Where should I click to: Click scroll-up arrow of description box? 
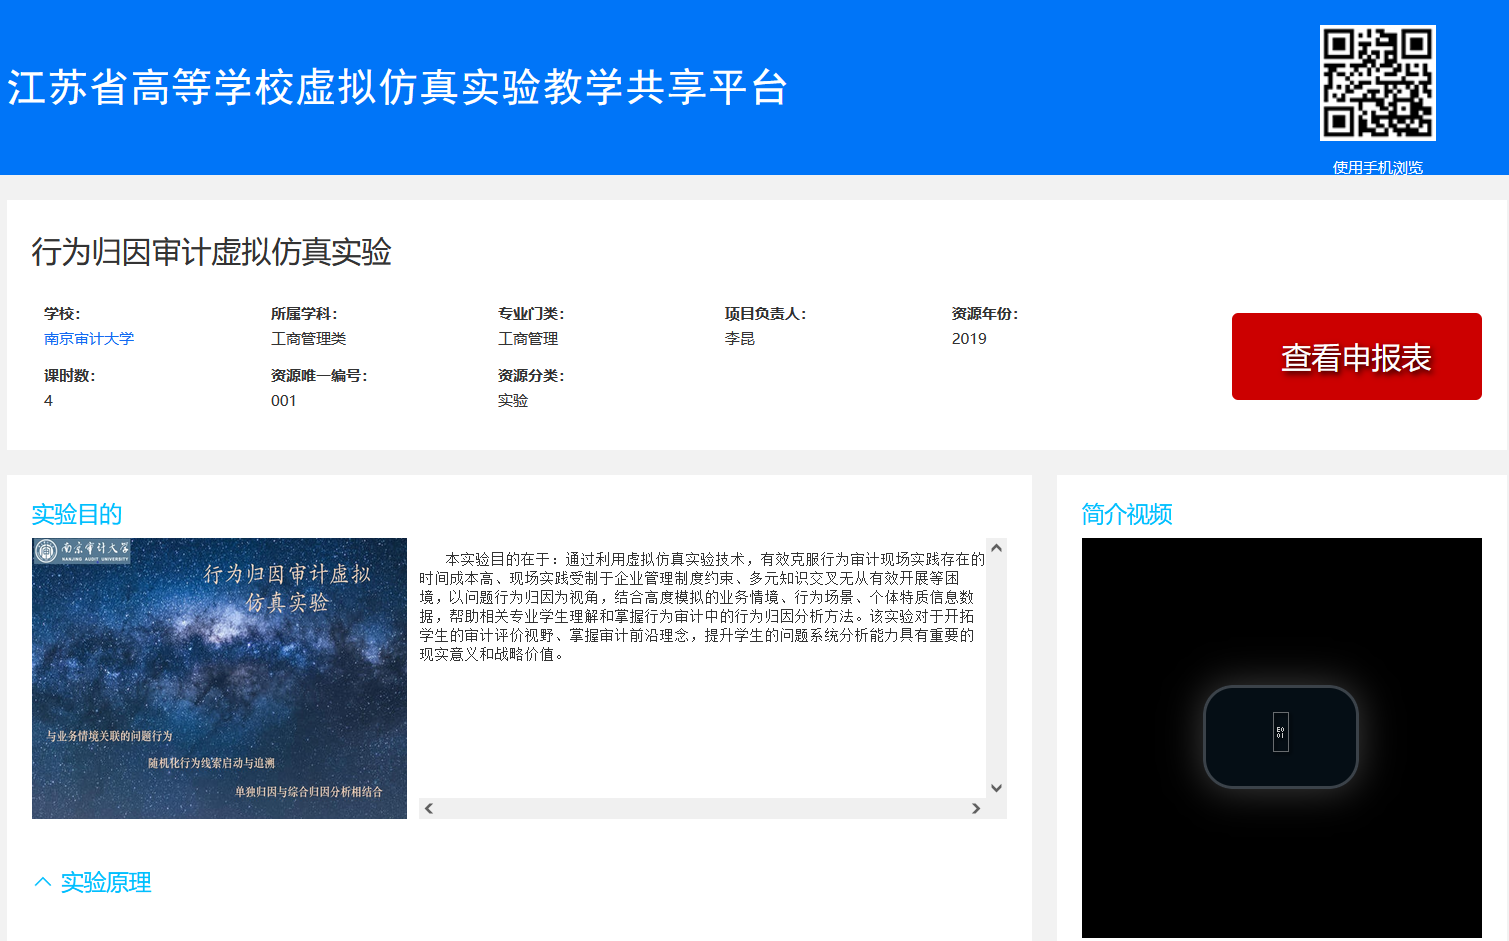pos(996,549)
